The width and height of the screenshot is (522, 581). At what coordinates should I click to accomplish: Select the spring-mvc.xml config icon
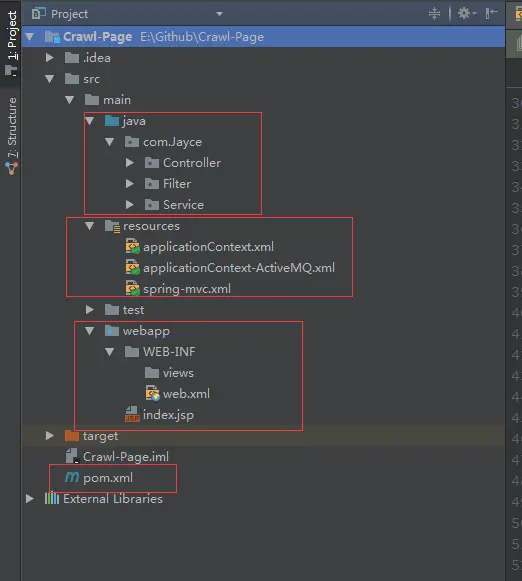pyautogui.click(x=132, y=288)
